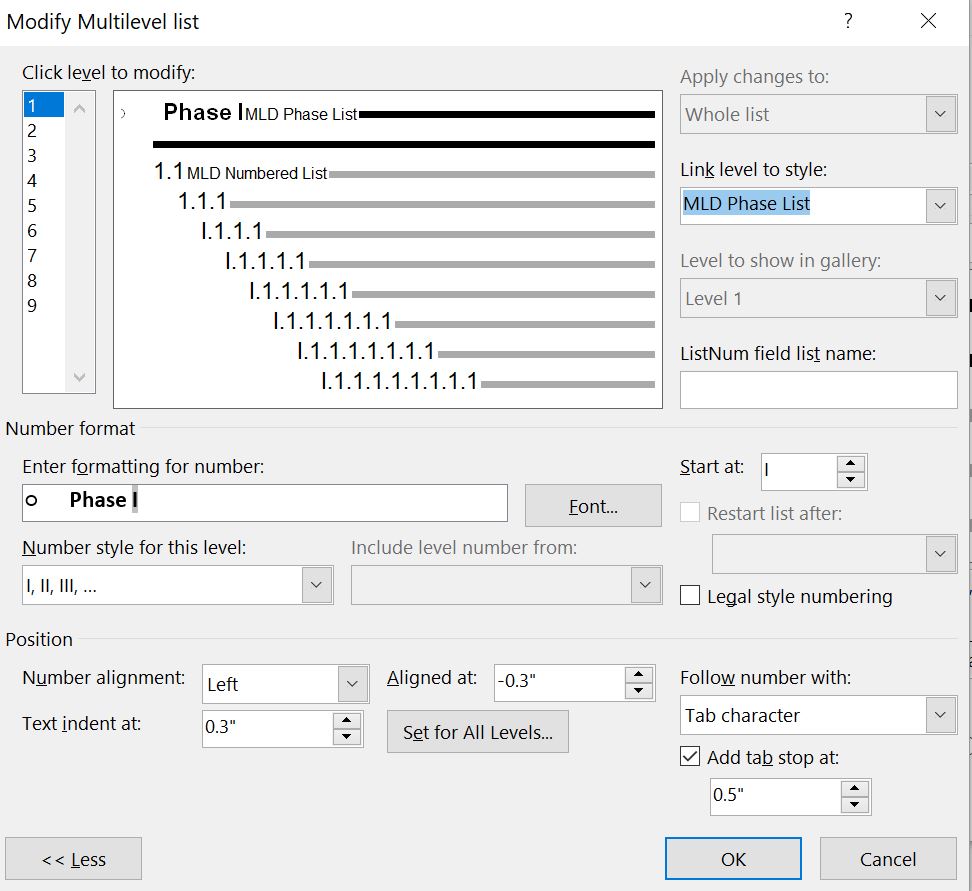Close the dialog with the X
Viewport: 972px width, 891px height.
(x=929, y=20)
